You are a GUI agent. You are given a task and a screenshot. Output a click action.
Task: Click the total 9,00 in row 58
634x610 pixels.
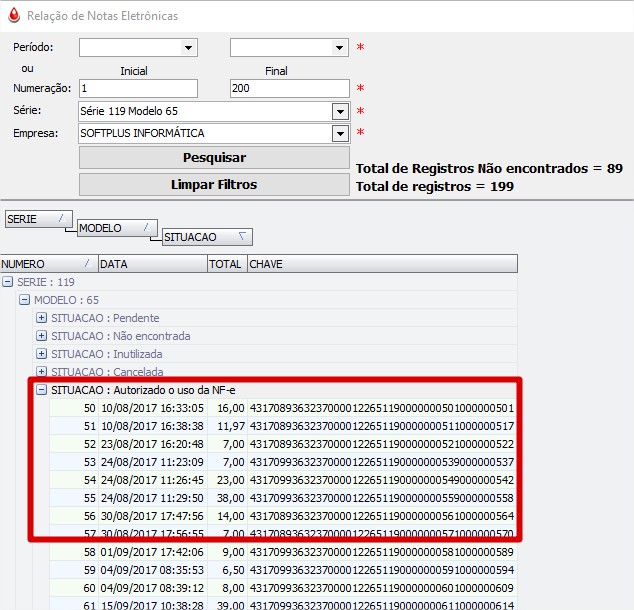click(x=234, y=552)
